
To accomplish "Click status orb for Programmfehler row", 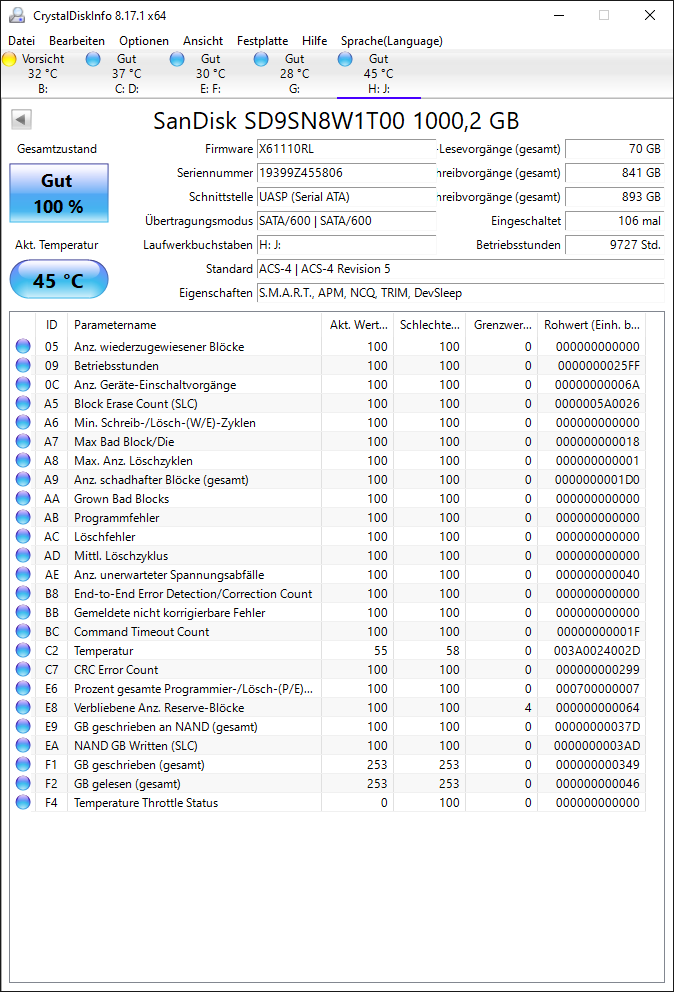I will pos(23,517).
